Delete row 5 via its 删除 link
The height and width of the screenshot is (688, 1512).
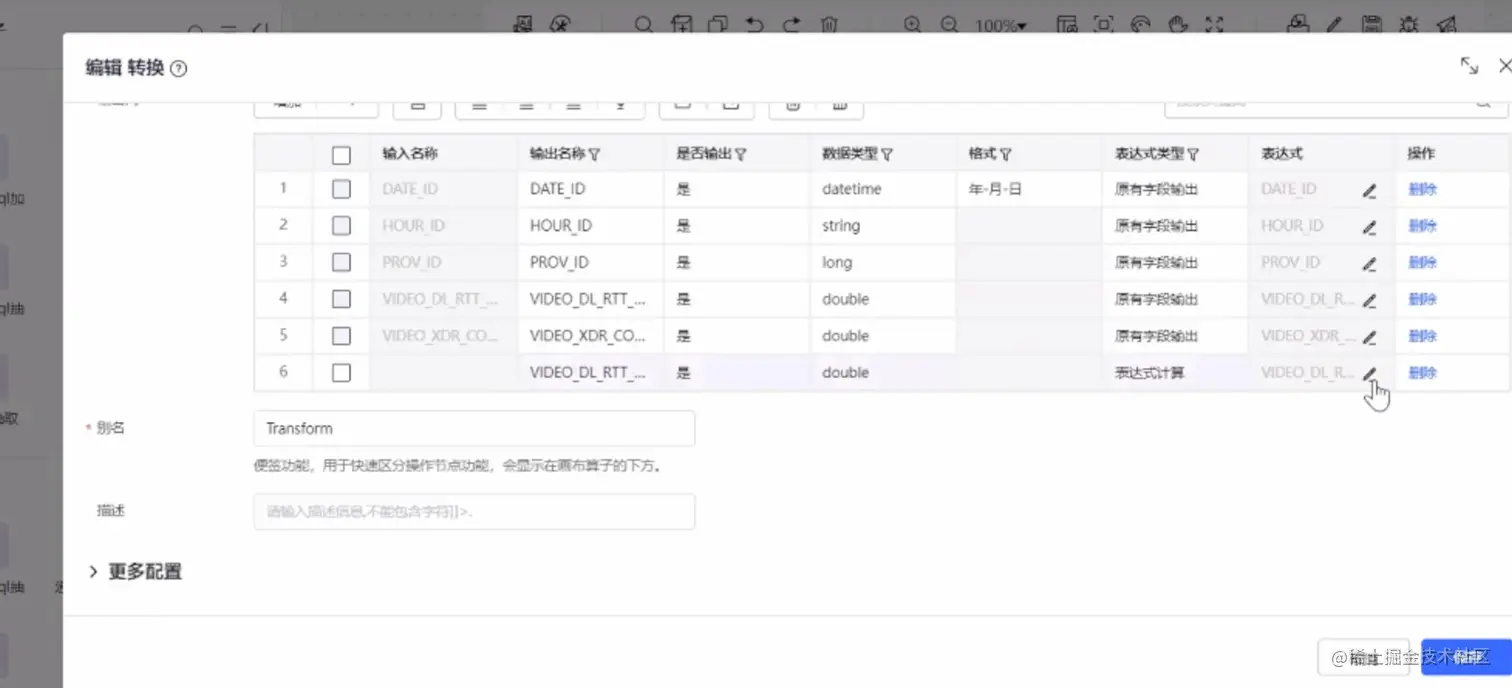point(1422,336)
